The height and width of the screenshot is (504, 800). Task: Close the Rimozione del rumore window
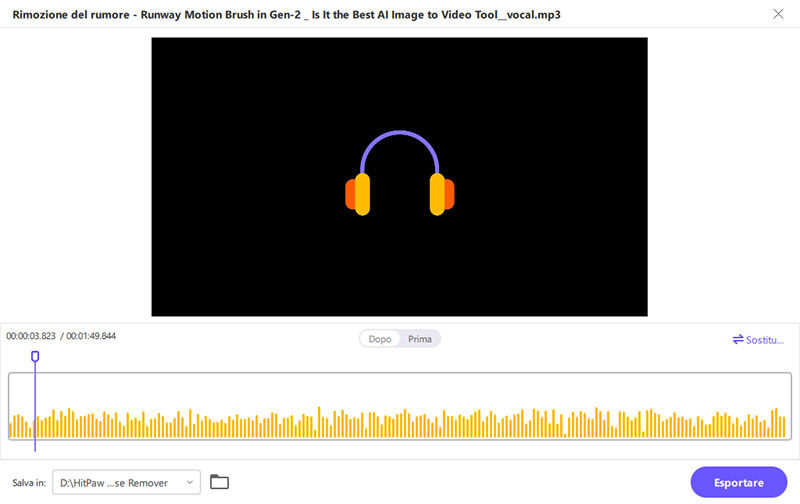click(x=779, y=14)
